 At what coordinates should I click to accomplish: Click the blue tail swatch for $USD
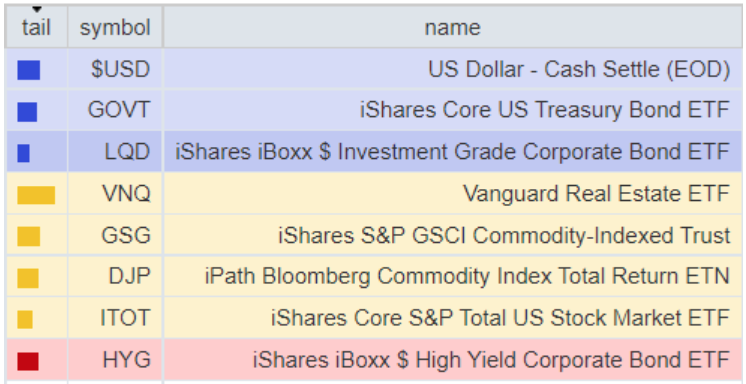click(29, 70)
